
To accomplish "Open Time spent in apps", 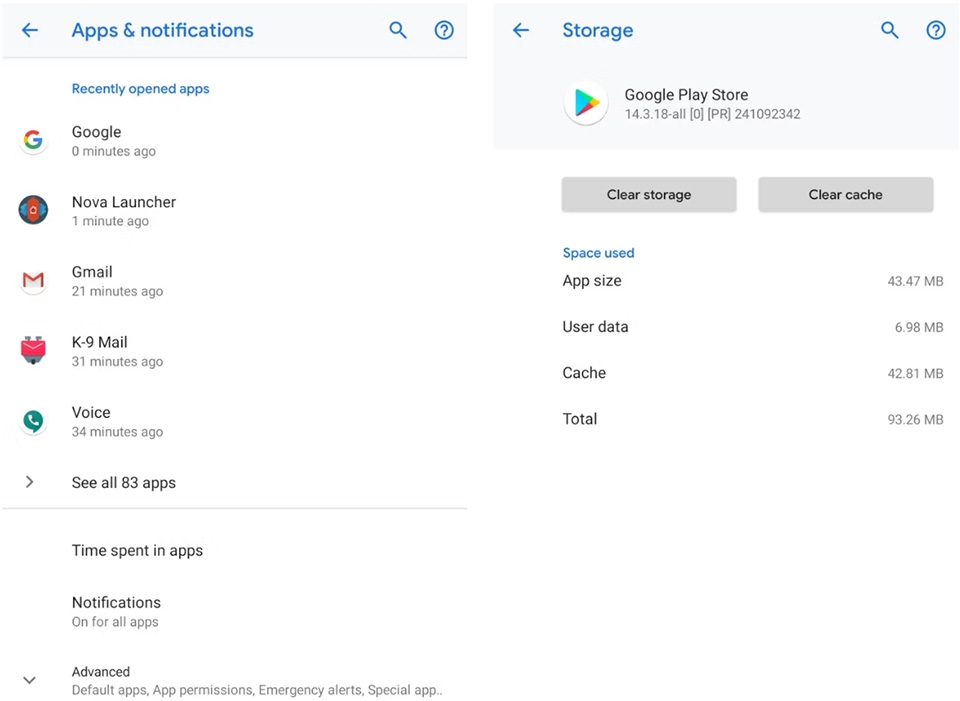I will tap(235, 550).
